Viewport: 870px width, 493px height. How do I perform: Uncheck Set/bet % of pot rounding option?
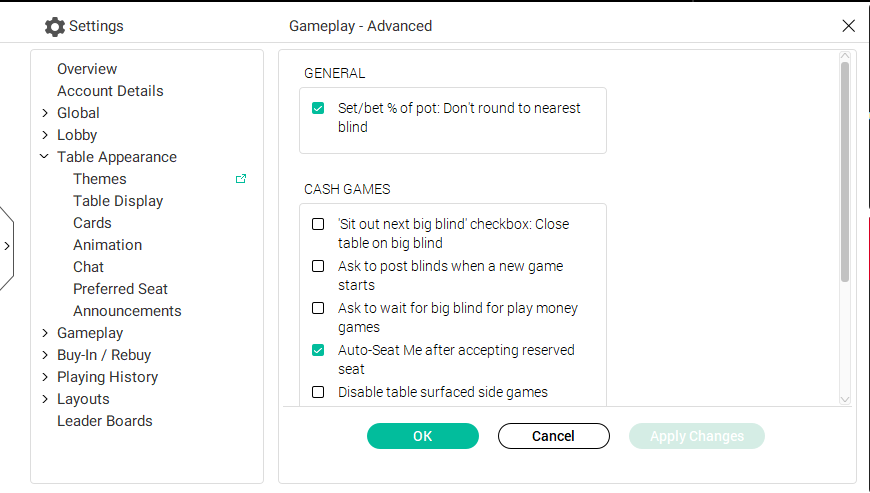[318, 108]
